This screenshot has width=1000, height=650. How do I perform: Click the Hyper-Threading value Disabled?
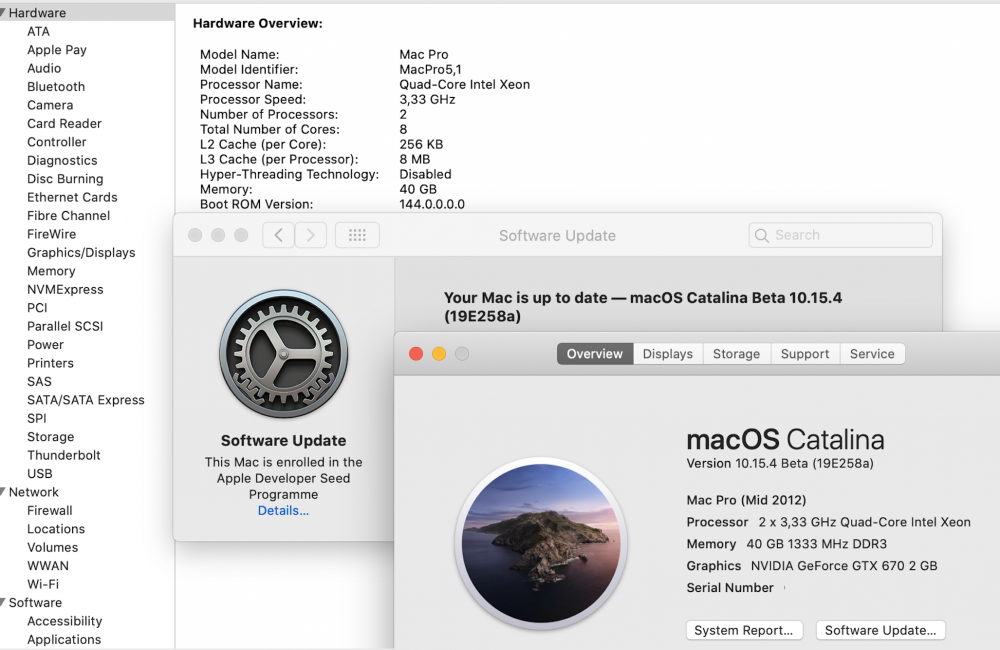(425, 174)
